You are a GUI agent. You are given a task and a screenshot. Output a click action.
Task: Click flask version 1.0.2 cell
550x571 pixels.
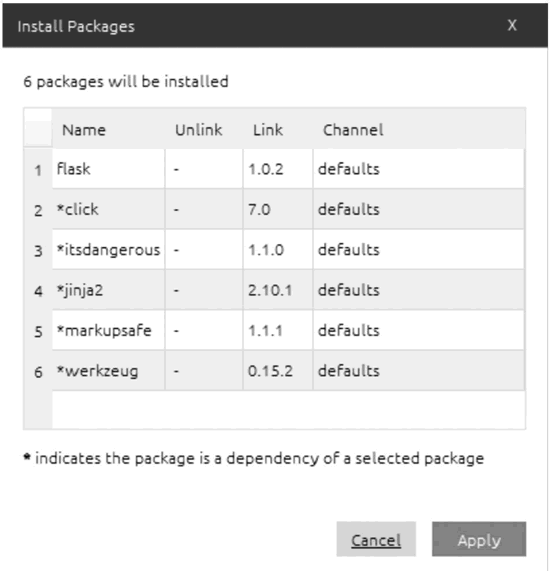click(x=278, y=169)
